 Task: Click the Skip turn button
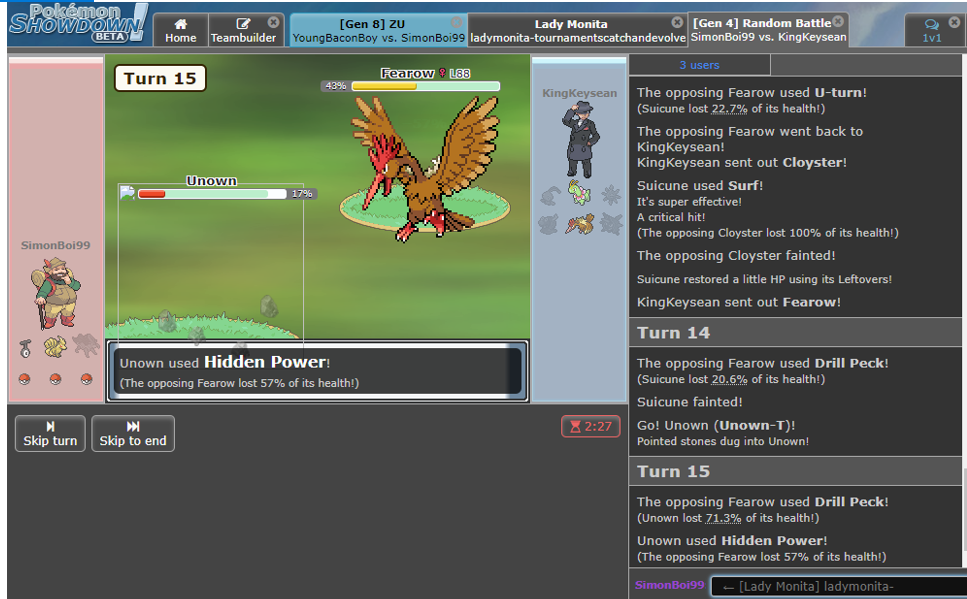[51, 433]
